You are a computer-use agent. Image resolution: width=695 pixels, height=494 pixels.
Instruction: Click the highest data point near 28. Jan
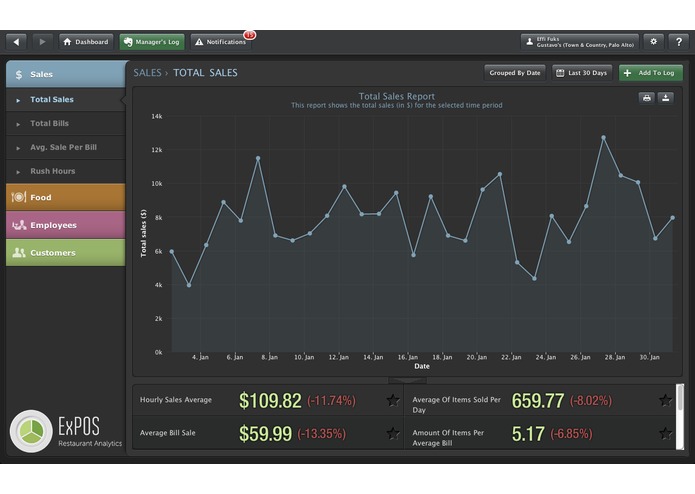click(x=603, y=138)
